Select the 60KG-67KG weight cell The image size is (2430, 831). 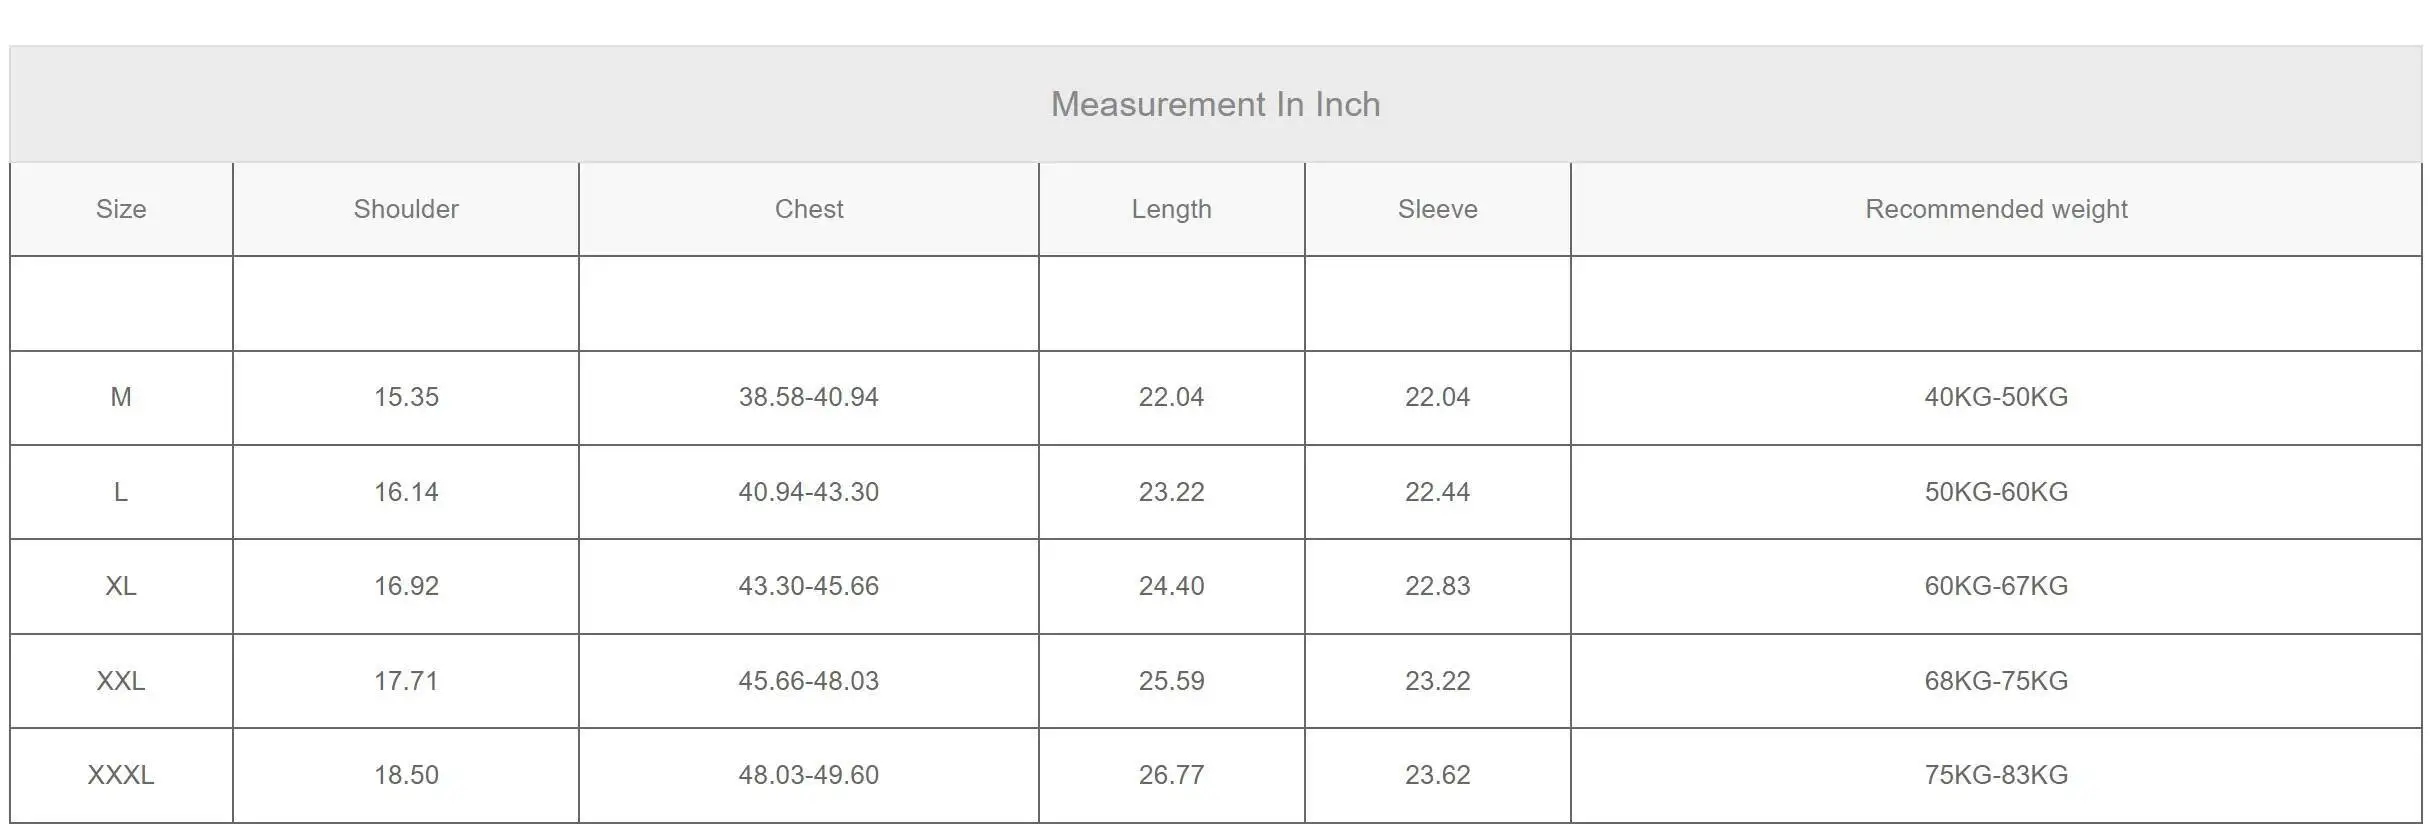[1996, 586]
